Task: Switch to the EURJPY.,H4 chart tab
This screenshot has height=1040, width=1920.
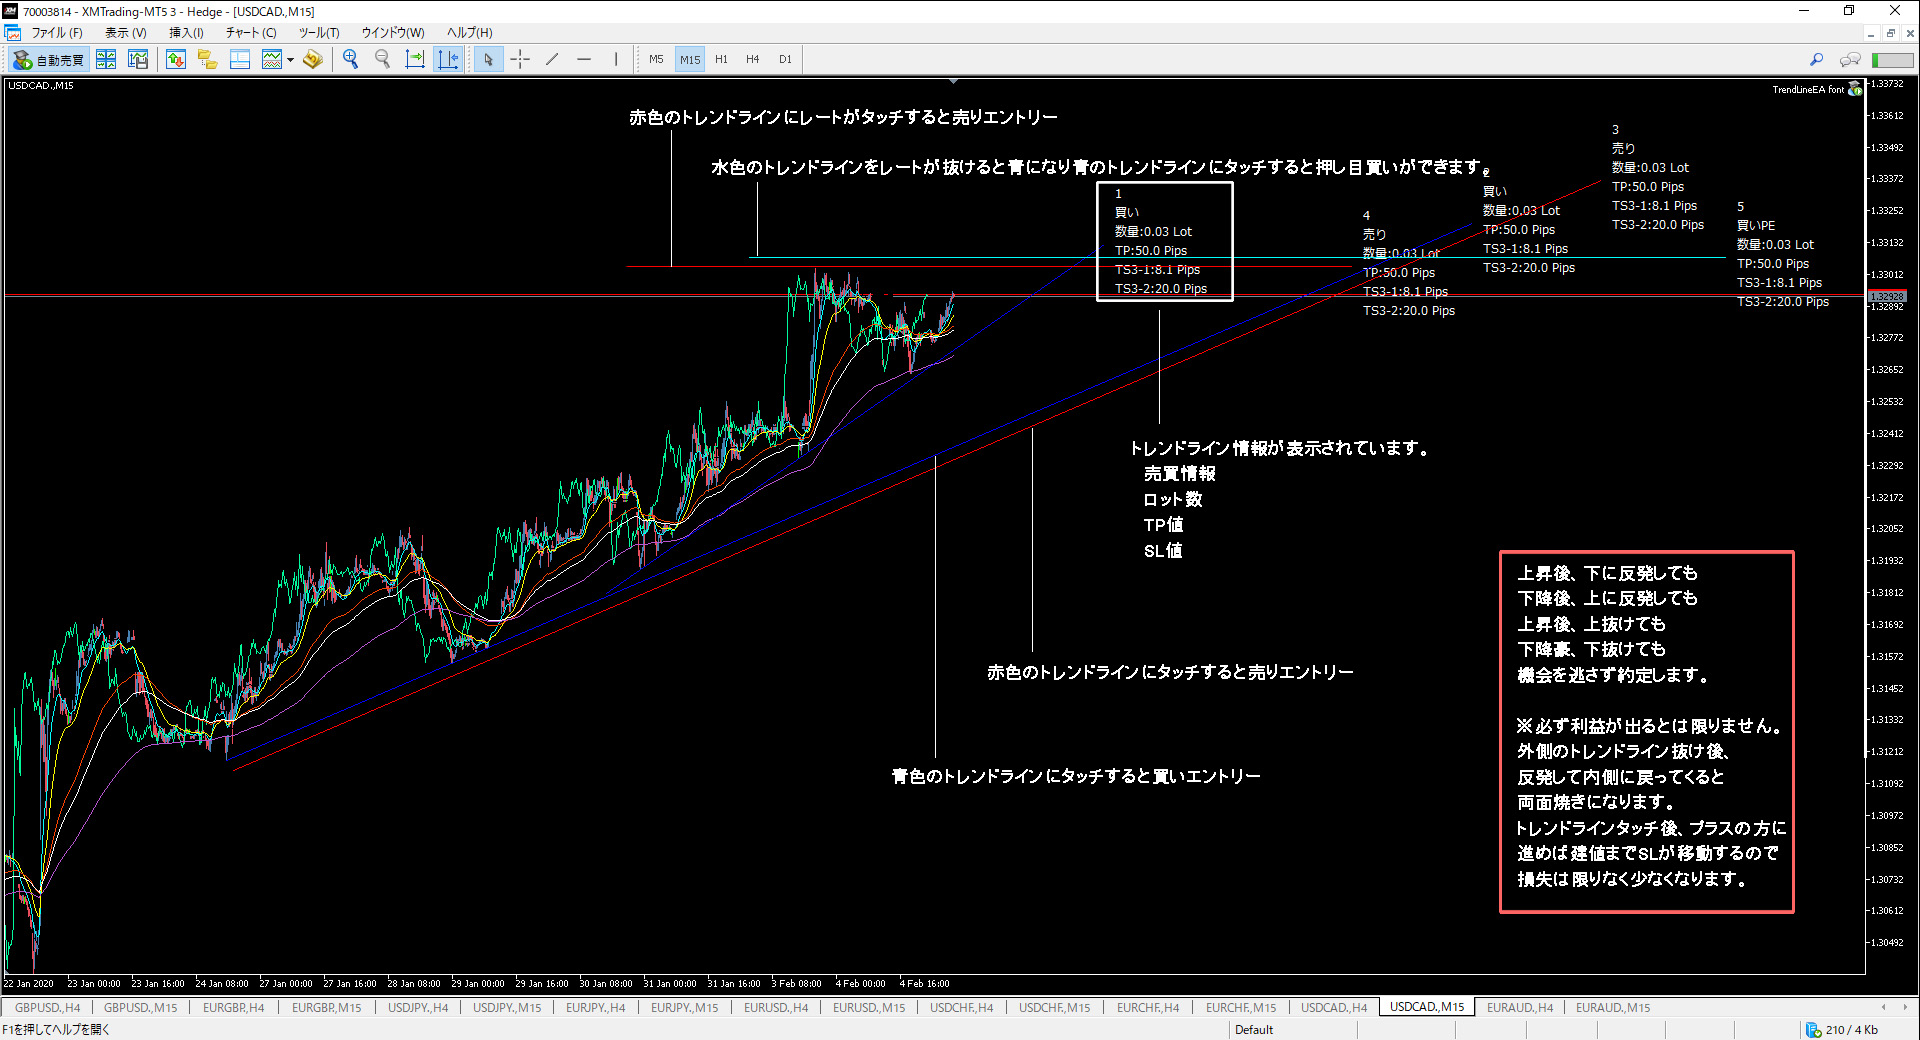Action: 595,1007
